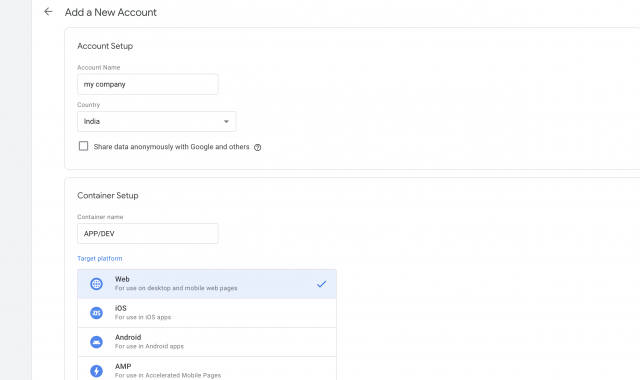The height and width of the screenshot is (380, 640).
Task: Select Android as target platform
Action: pos(207,342)
